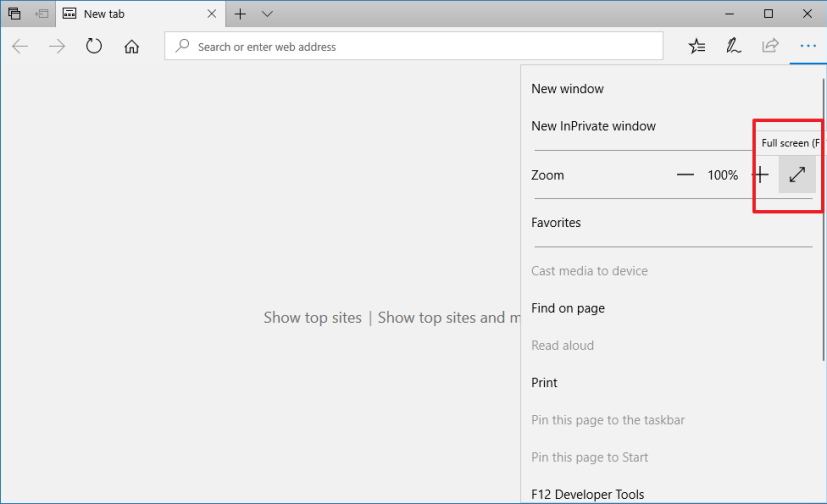This screenshot has width=827, height=504.
Task: Select the New tab tab
Action: [x=140, y=14]
